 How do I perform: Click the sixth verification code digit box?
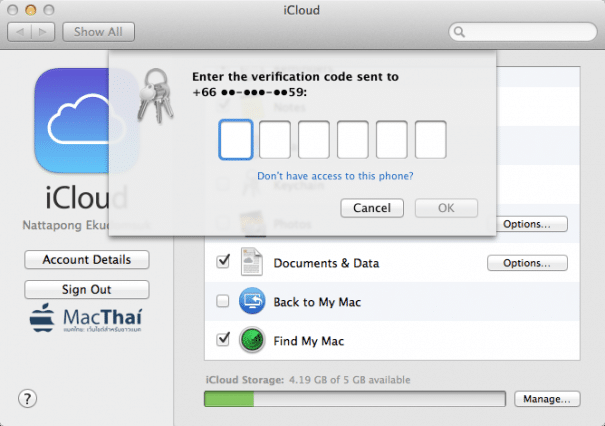(x=431, y=140)
